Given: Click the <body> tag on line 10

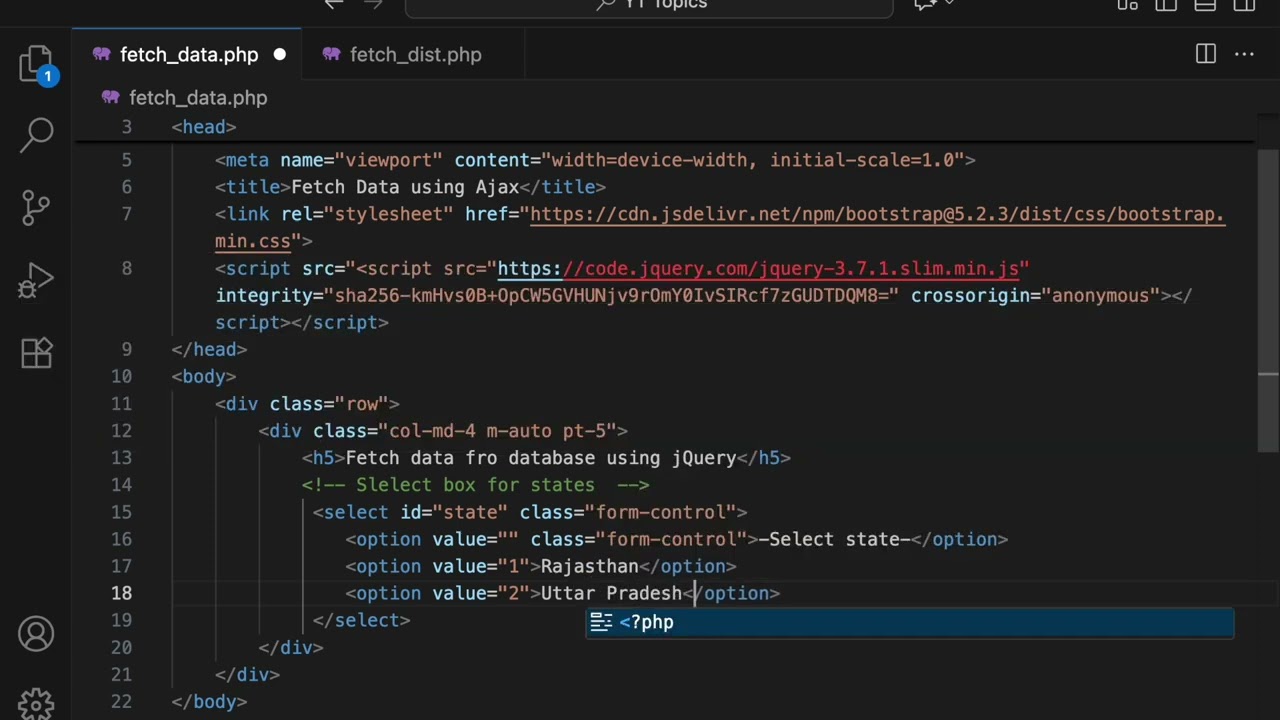Looking at the screenshot, I should [204, 376].
